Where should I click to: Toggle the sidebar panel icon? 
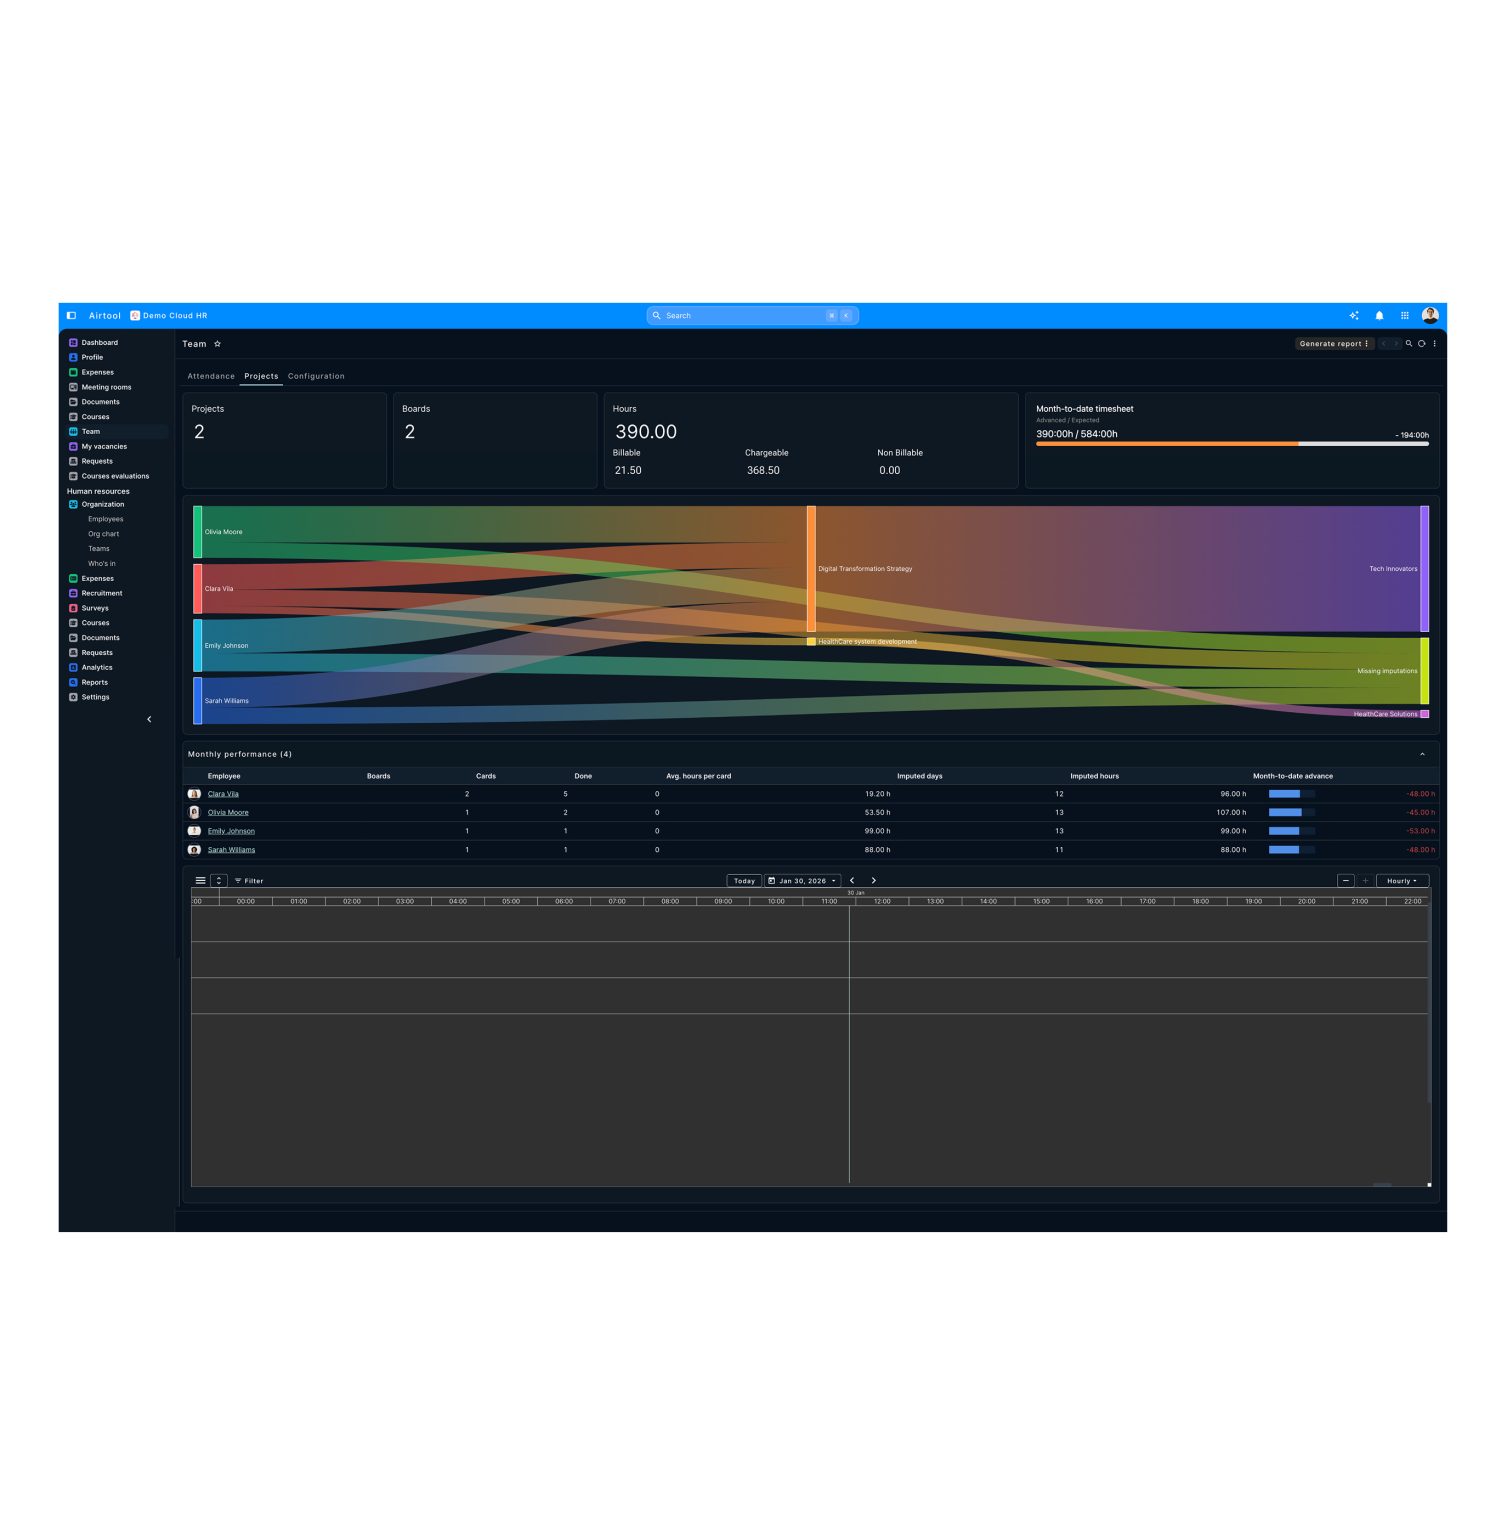pyautogui.click(x=71, y=316)
